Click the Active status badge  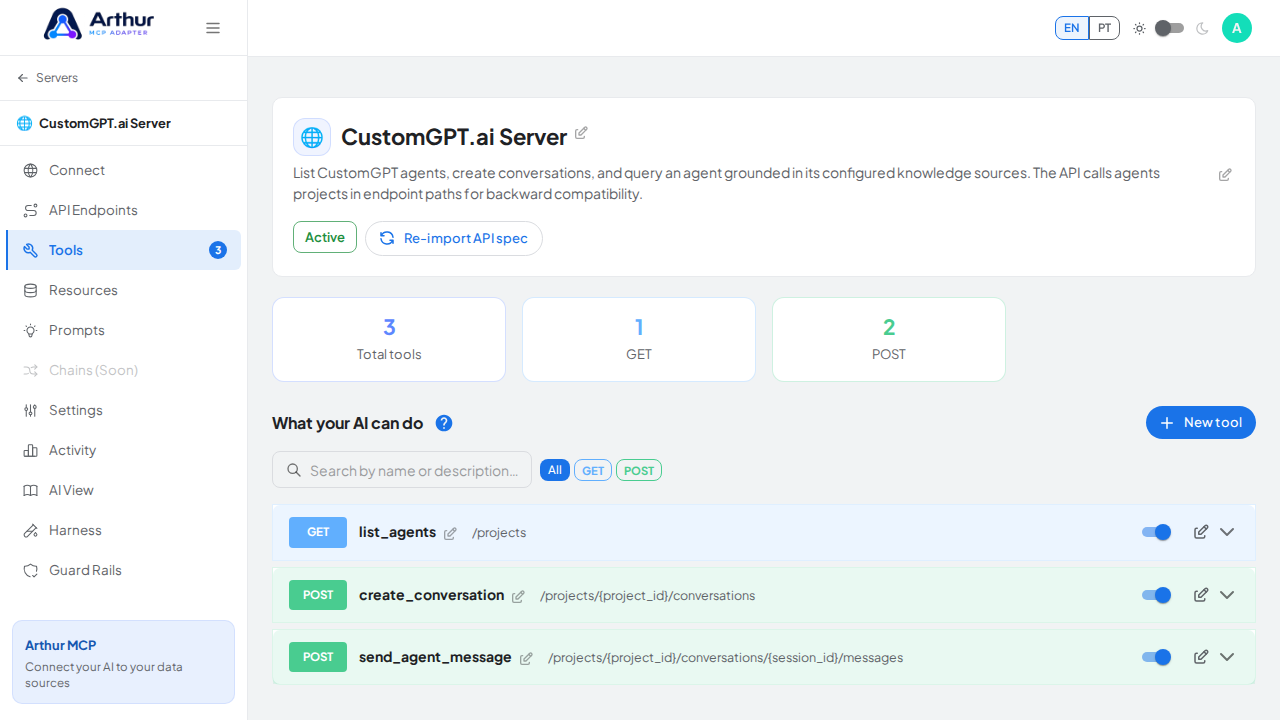[x=325, y=237]
